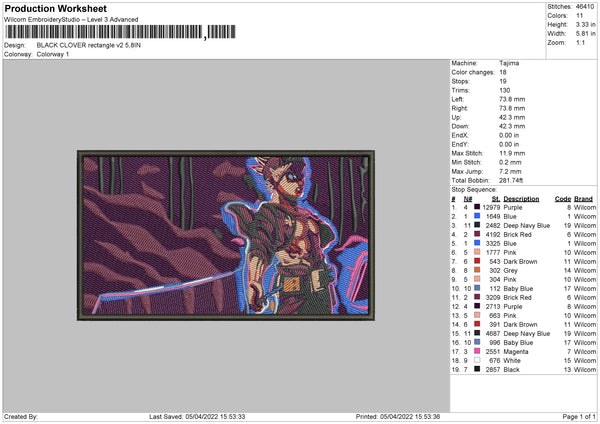The width and height of the screenshot is (600, 424).
Task: Click the 'Code' column header
Action: [563, 199]
